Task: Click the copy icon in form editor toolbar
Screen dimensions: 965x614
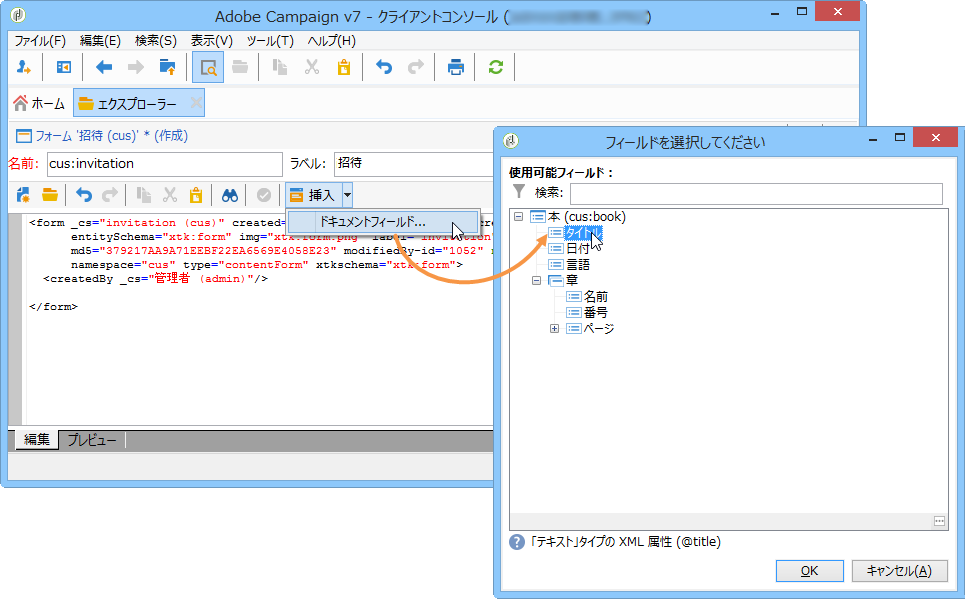Action: (143, 196)
